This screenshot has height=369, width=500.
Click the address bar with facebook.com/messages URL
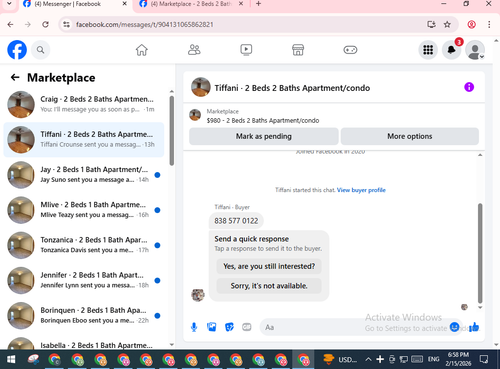(144, 25)
